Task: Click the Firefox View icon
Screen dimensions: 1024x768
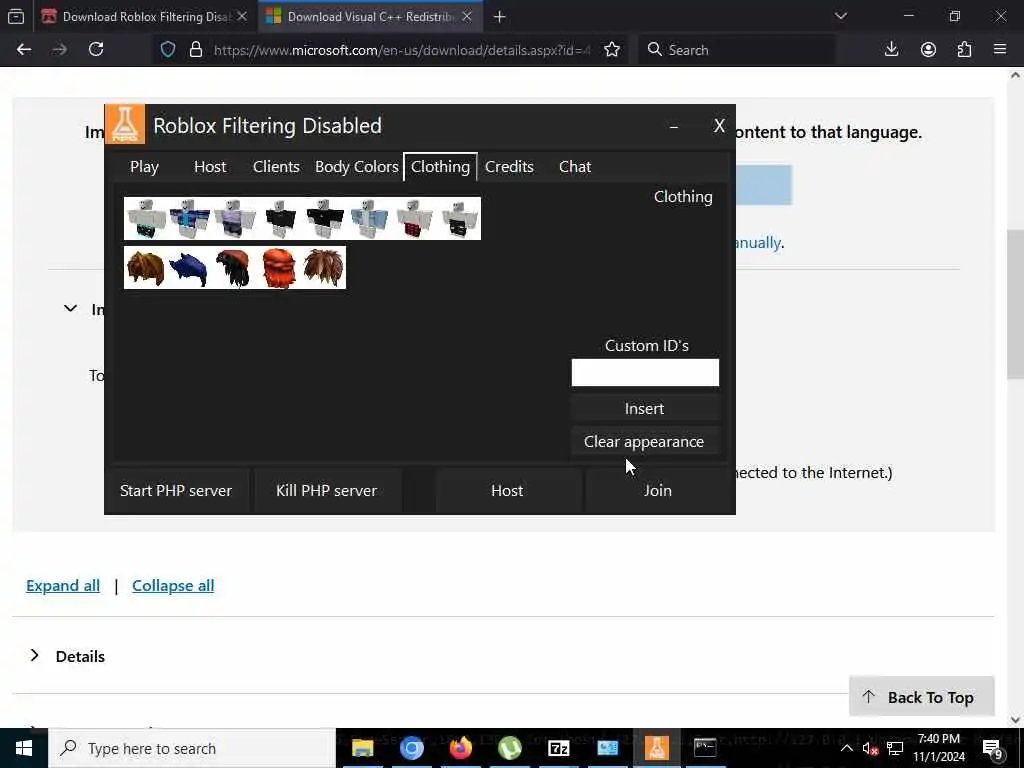Action: coord(16,17)
